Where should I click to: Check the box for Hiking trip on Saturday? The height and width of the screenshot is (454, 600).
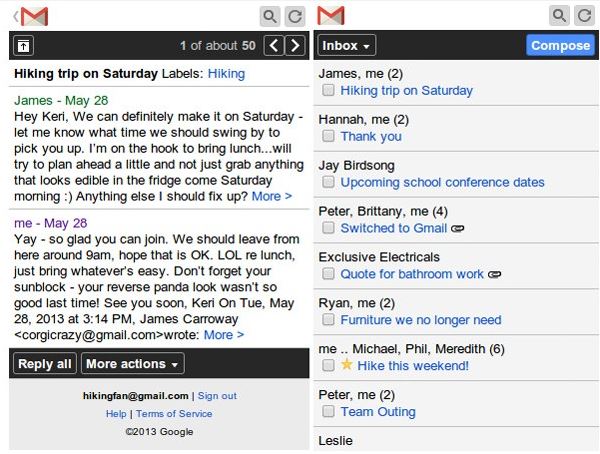(328, 91)
